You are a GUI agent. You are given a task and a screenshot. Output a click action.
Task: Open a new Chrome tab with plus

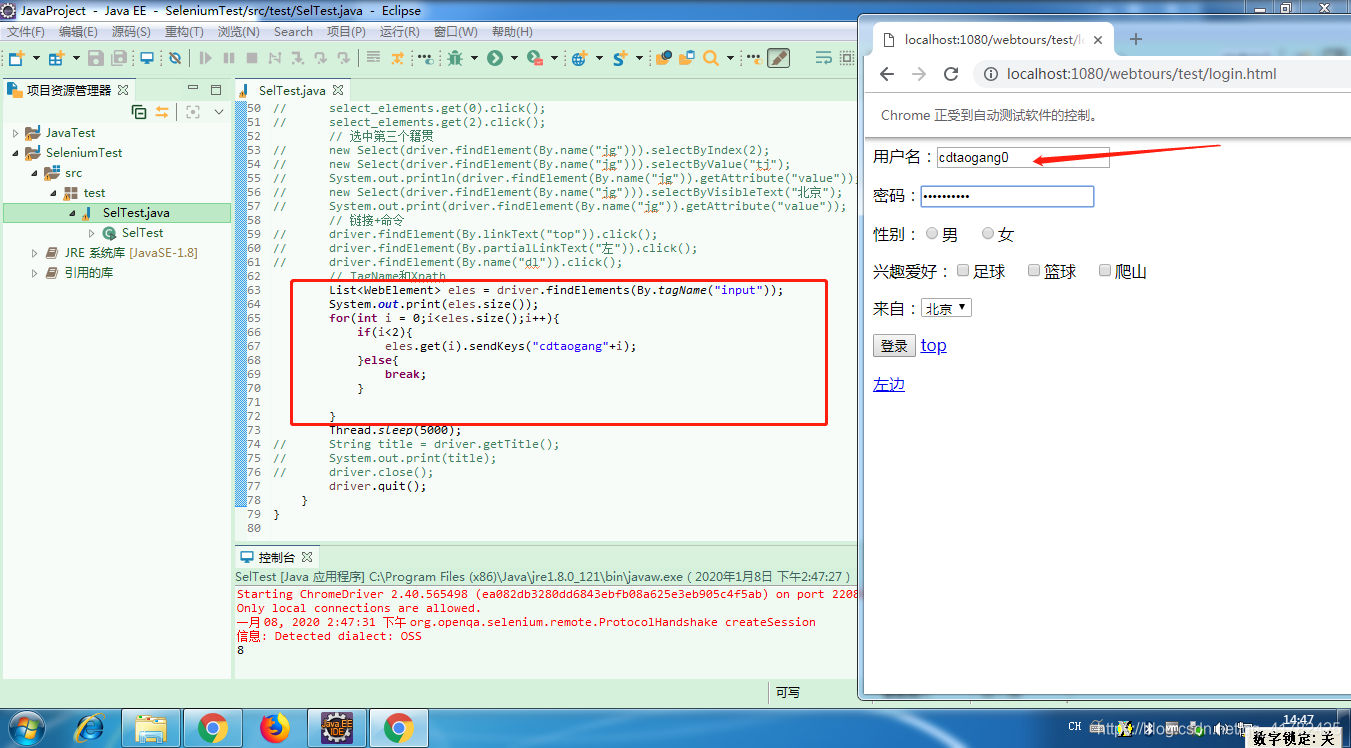[1135, 40]
